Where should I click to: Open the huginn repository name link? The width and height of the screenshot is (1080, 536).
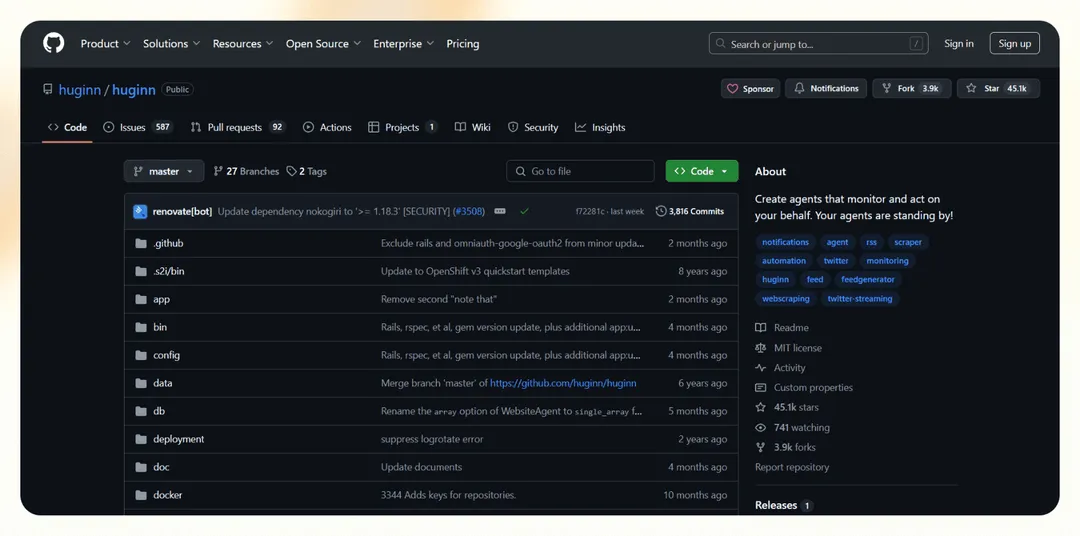134,90
